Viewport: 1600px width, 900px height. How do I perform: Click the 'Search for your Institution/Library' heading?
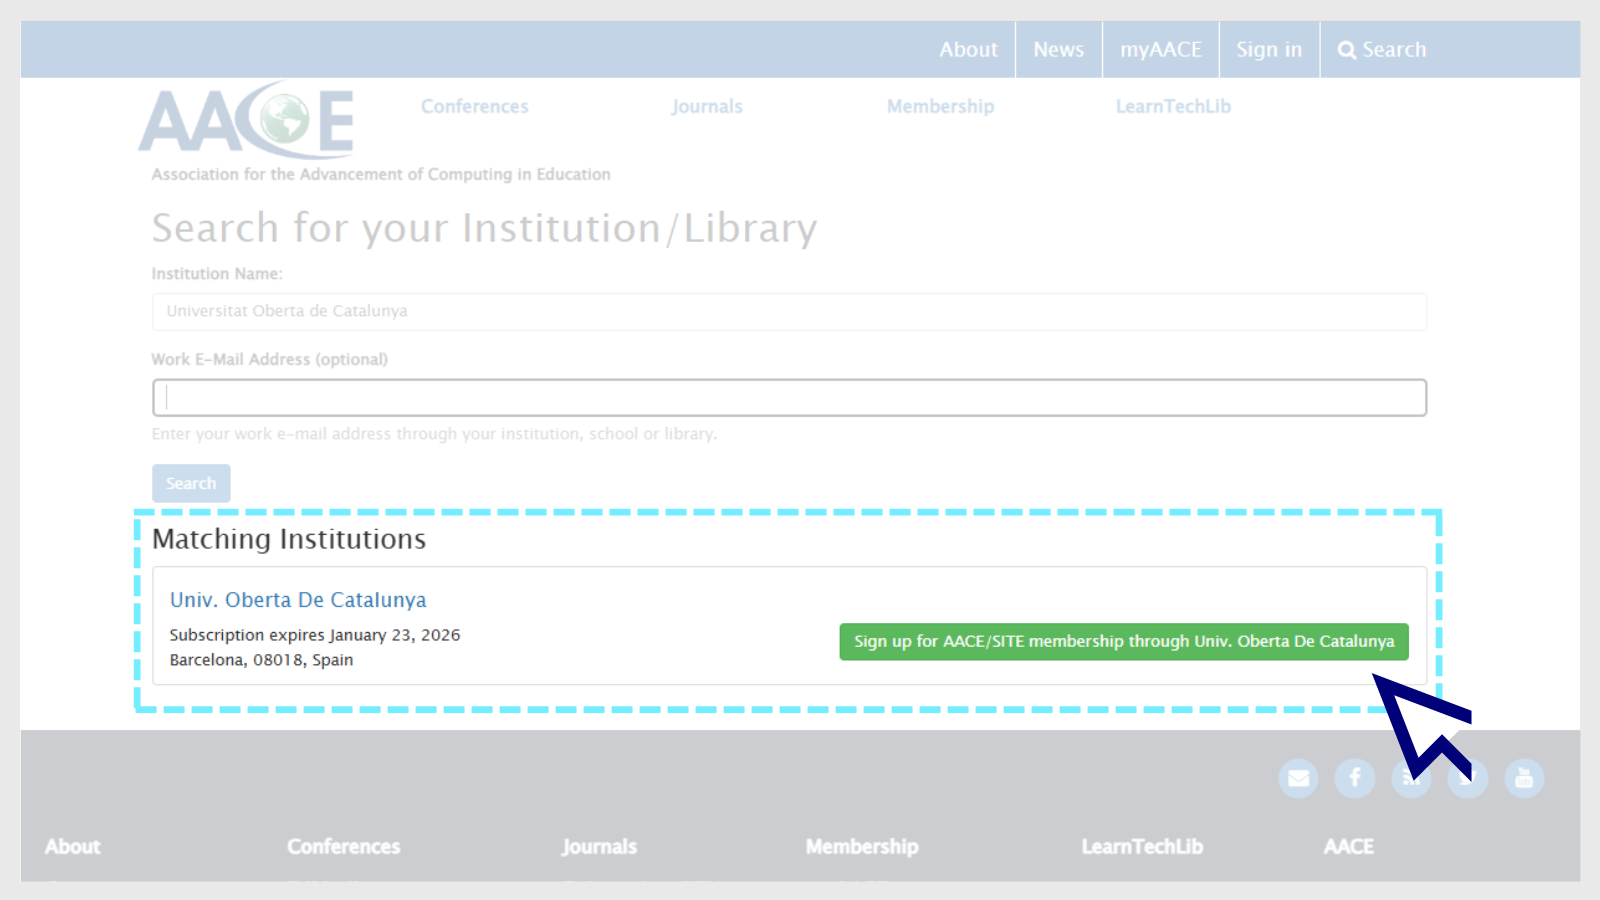pyautogui.click(x=484, y=228)
